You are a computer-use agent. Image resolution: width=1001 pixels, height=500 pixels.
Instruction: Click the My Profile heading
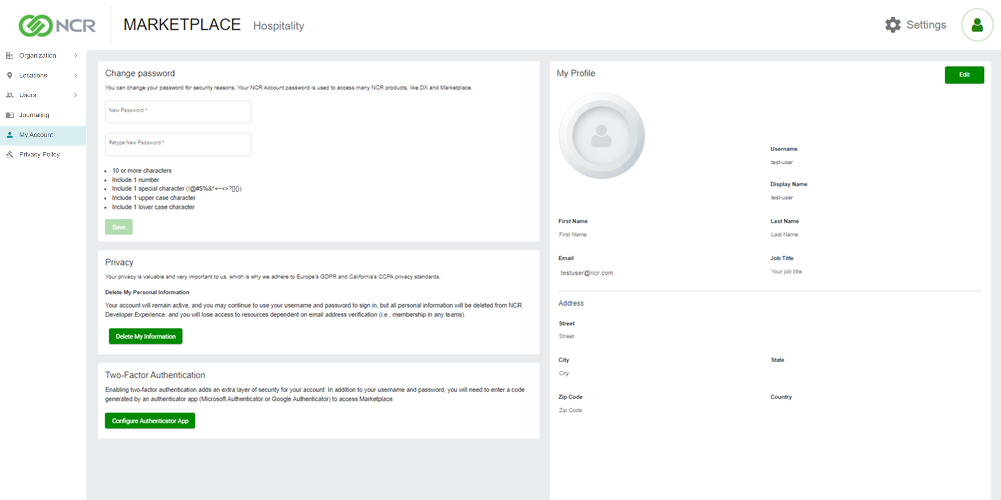576,73
